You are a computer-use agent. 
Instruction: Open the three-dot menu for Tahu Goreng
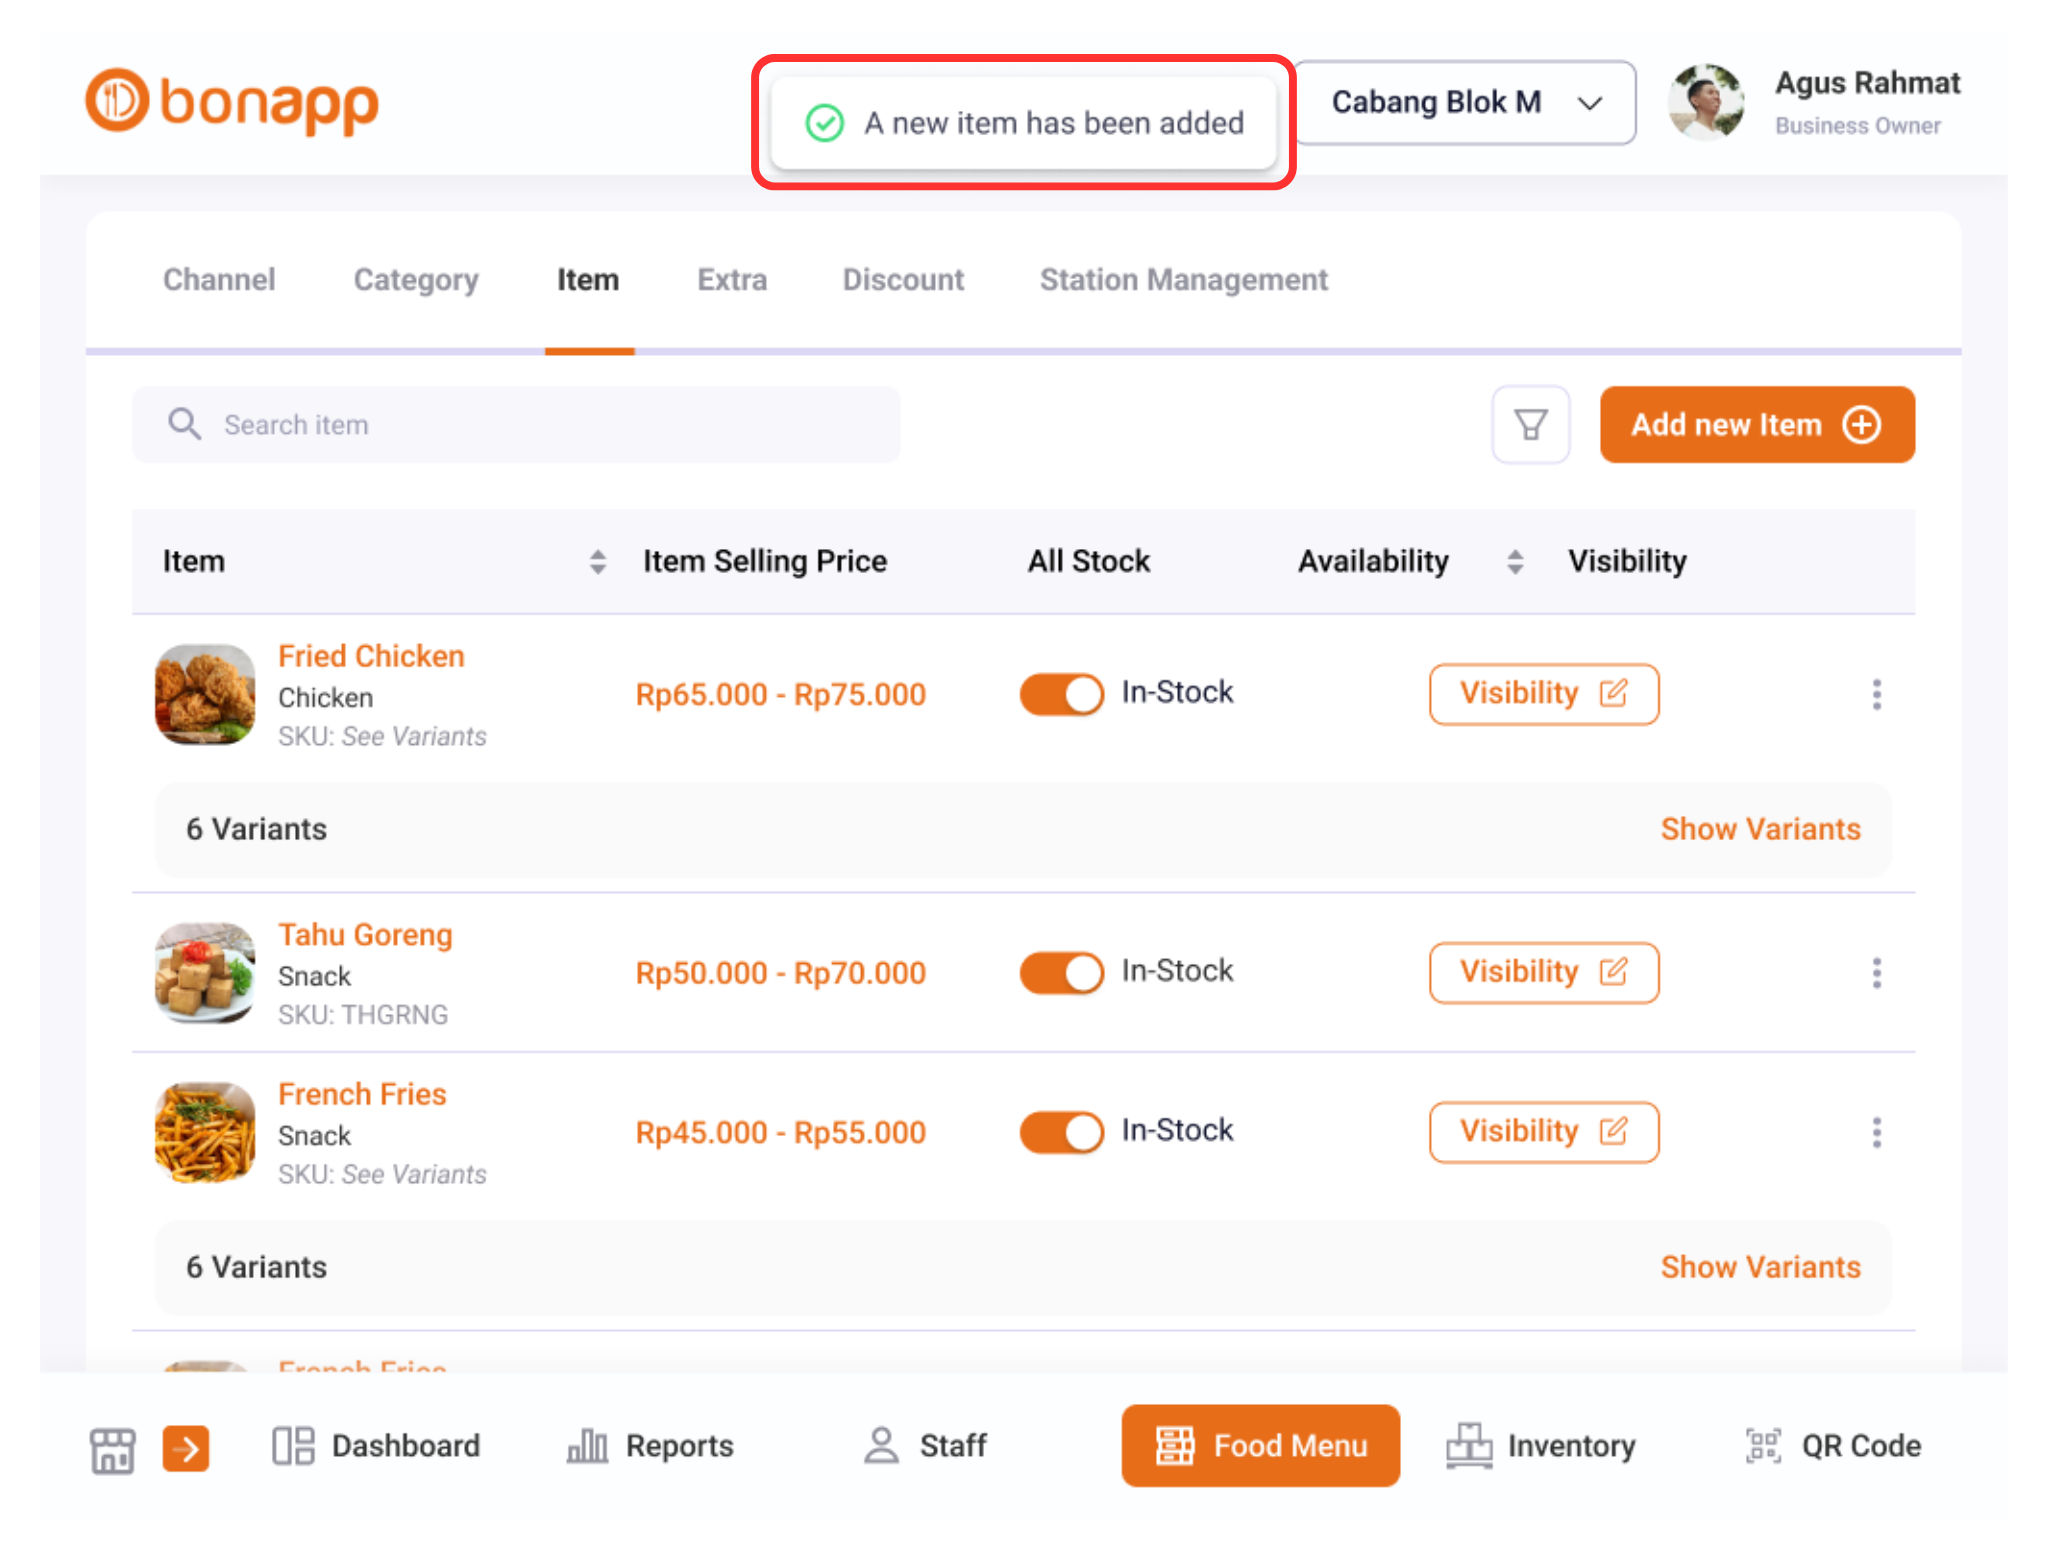[x=1877, y=972]
